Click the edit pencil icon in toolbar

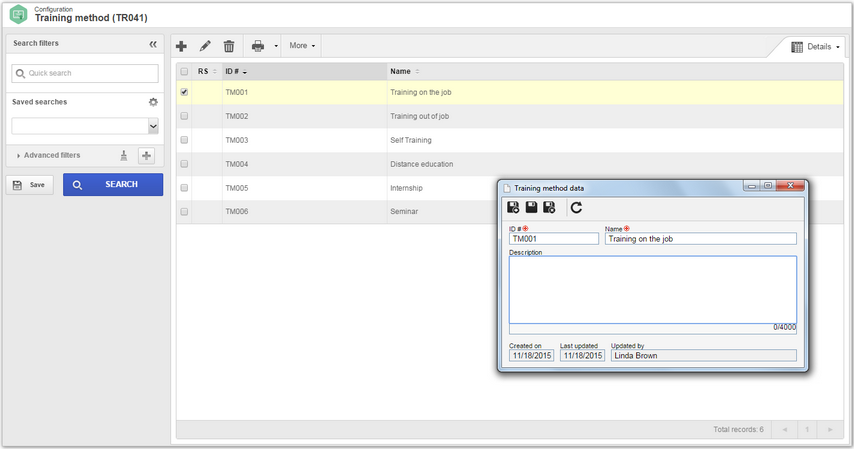[x=205, y=46]
